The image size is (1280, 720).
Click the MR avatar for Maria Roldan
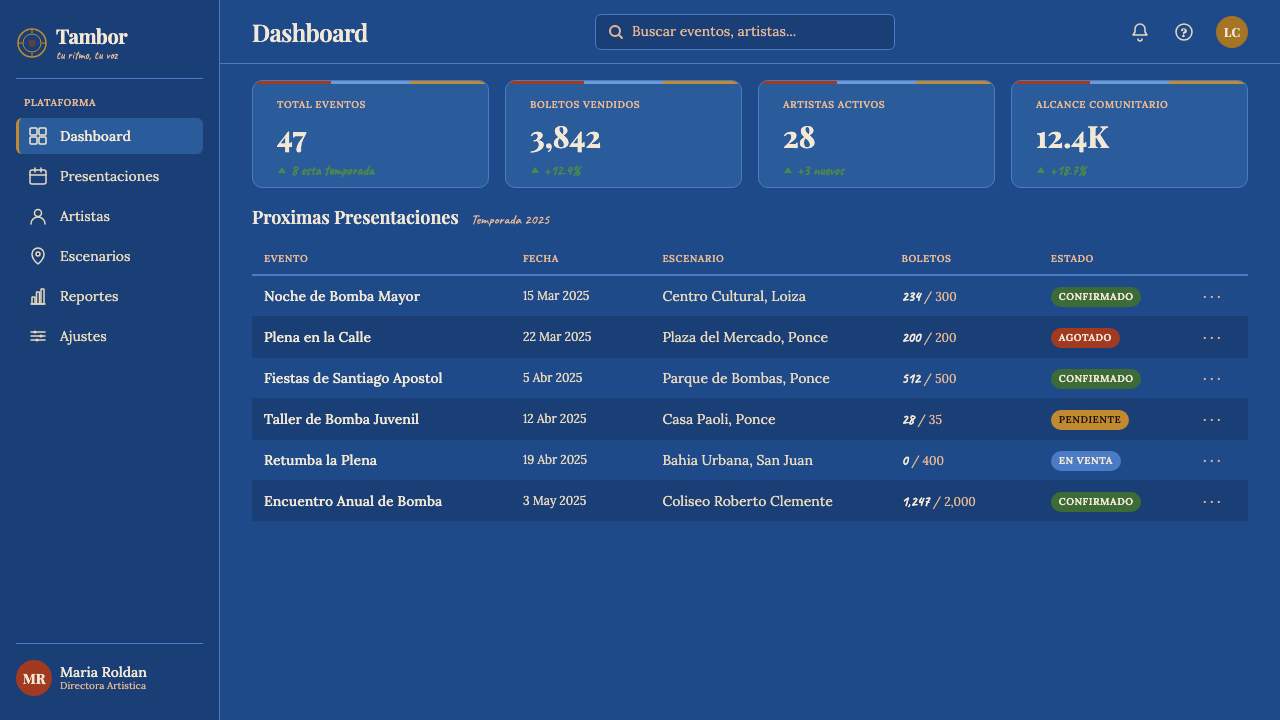(34, 678)
